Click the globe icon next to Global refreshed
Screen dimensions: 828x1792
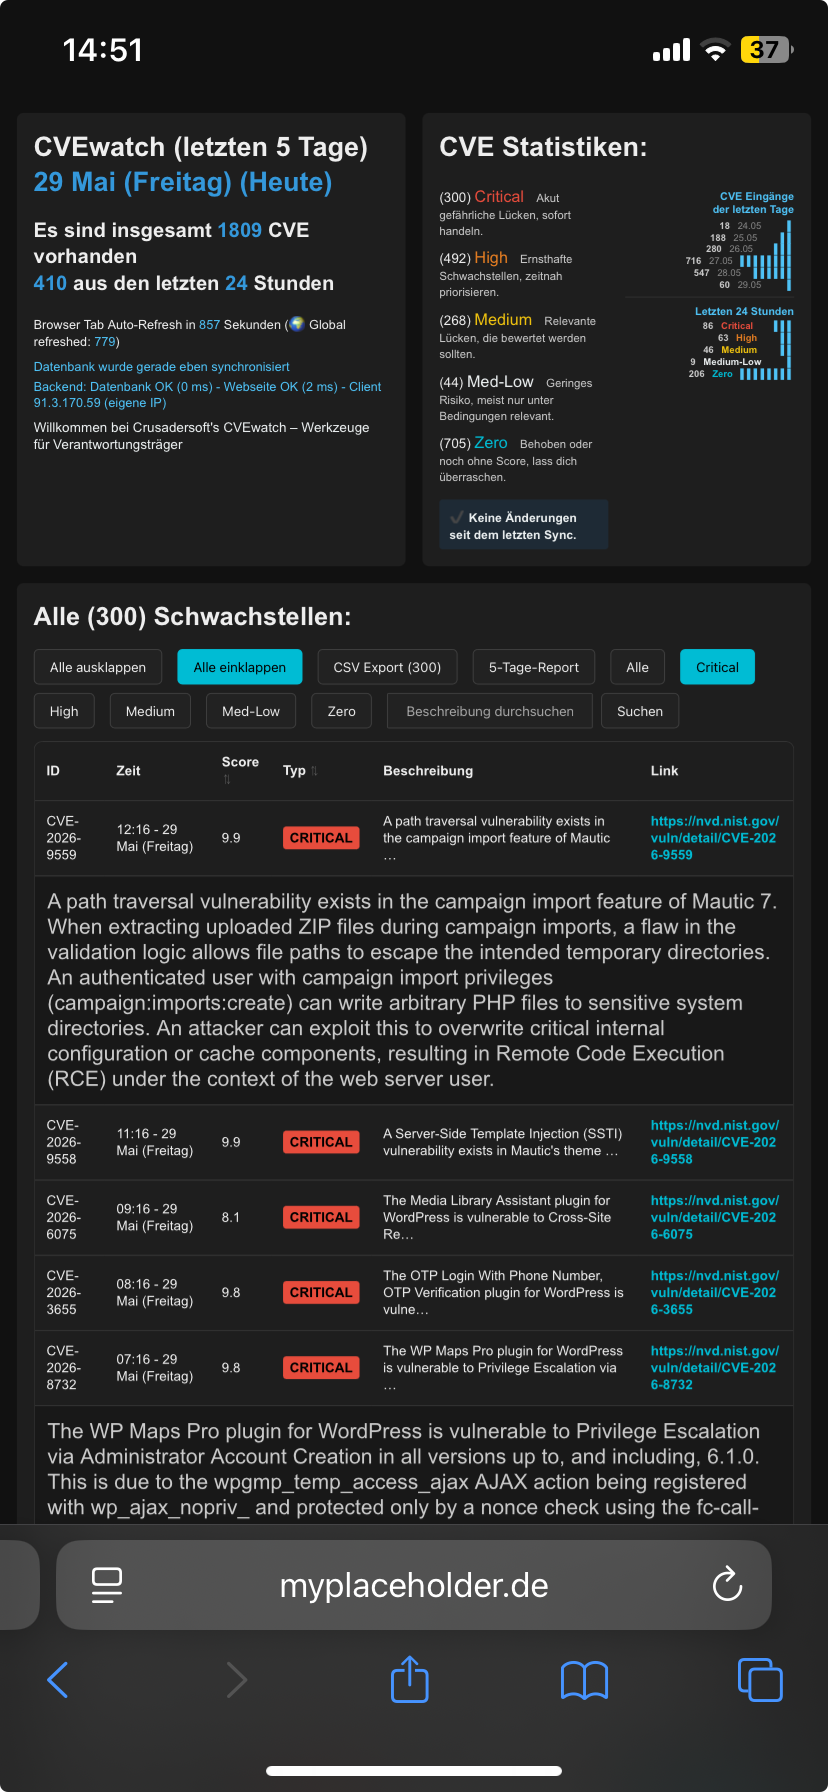(x=297, y=324)
